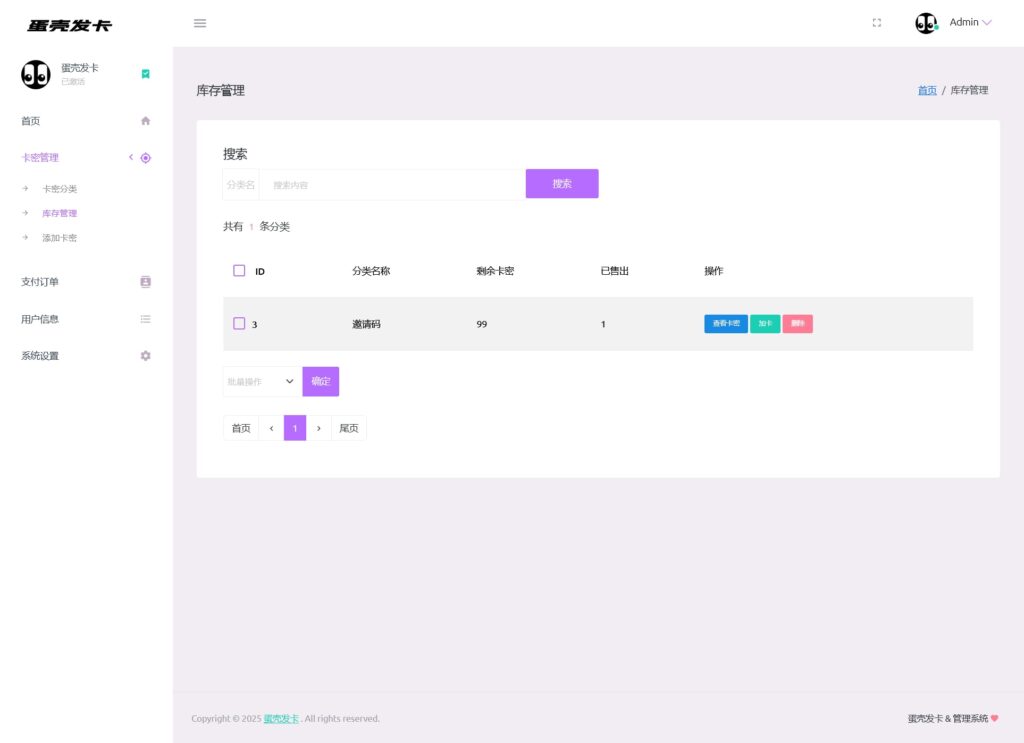Click the Admin avatar picture
1024x743 pixels.
pos(926,23)
